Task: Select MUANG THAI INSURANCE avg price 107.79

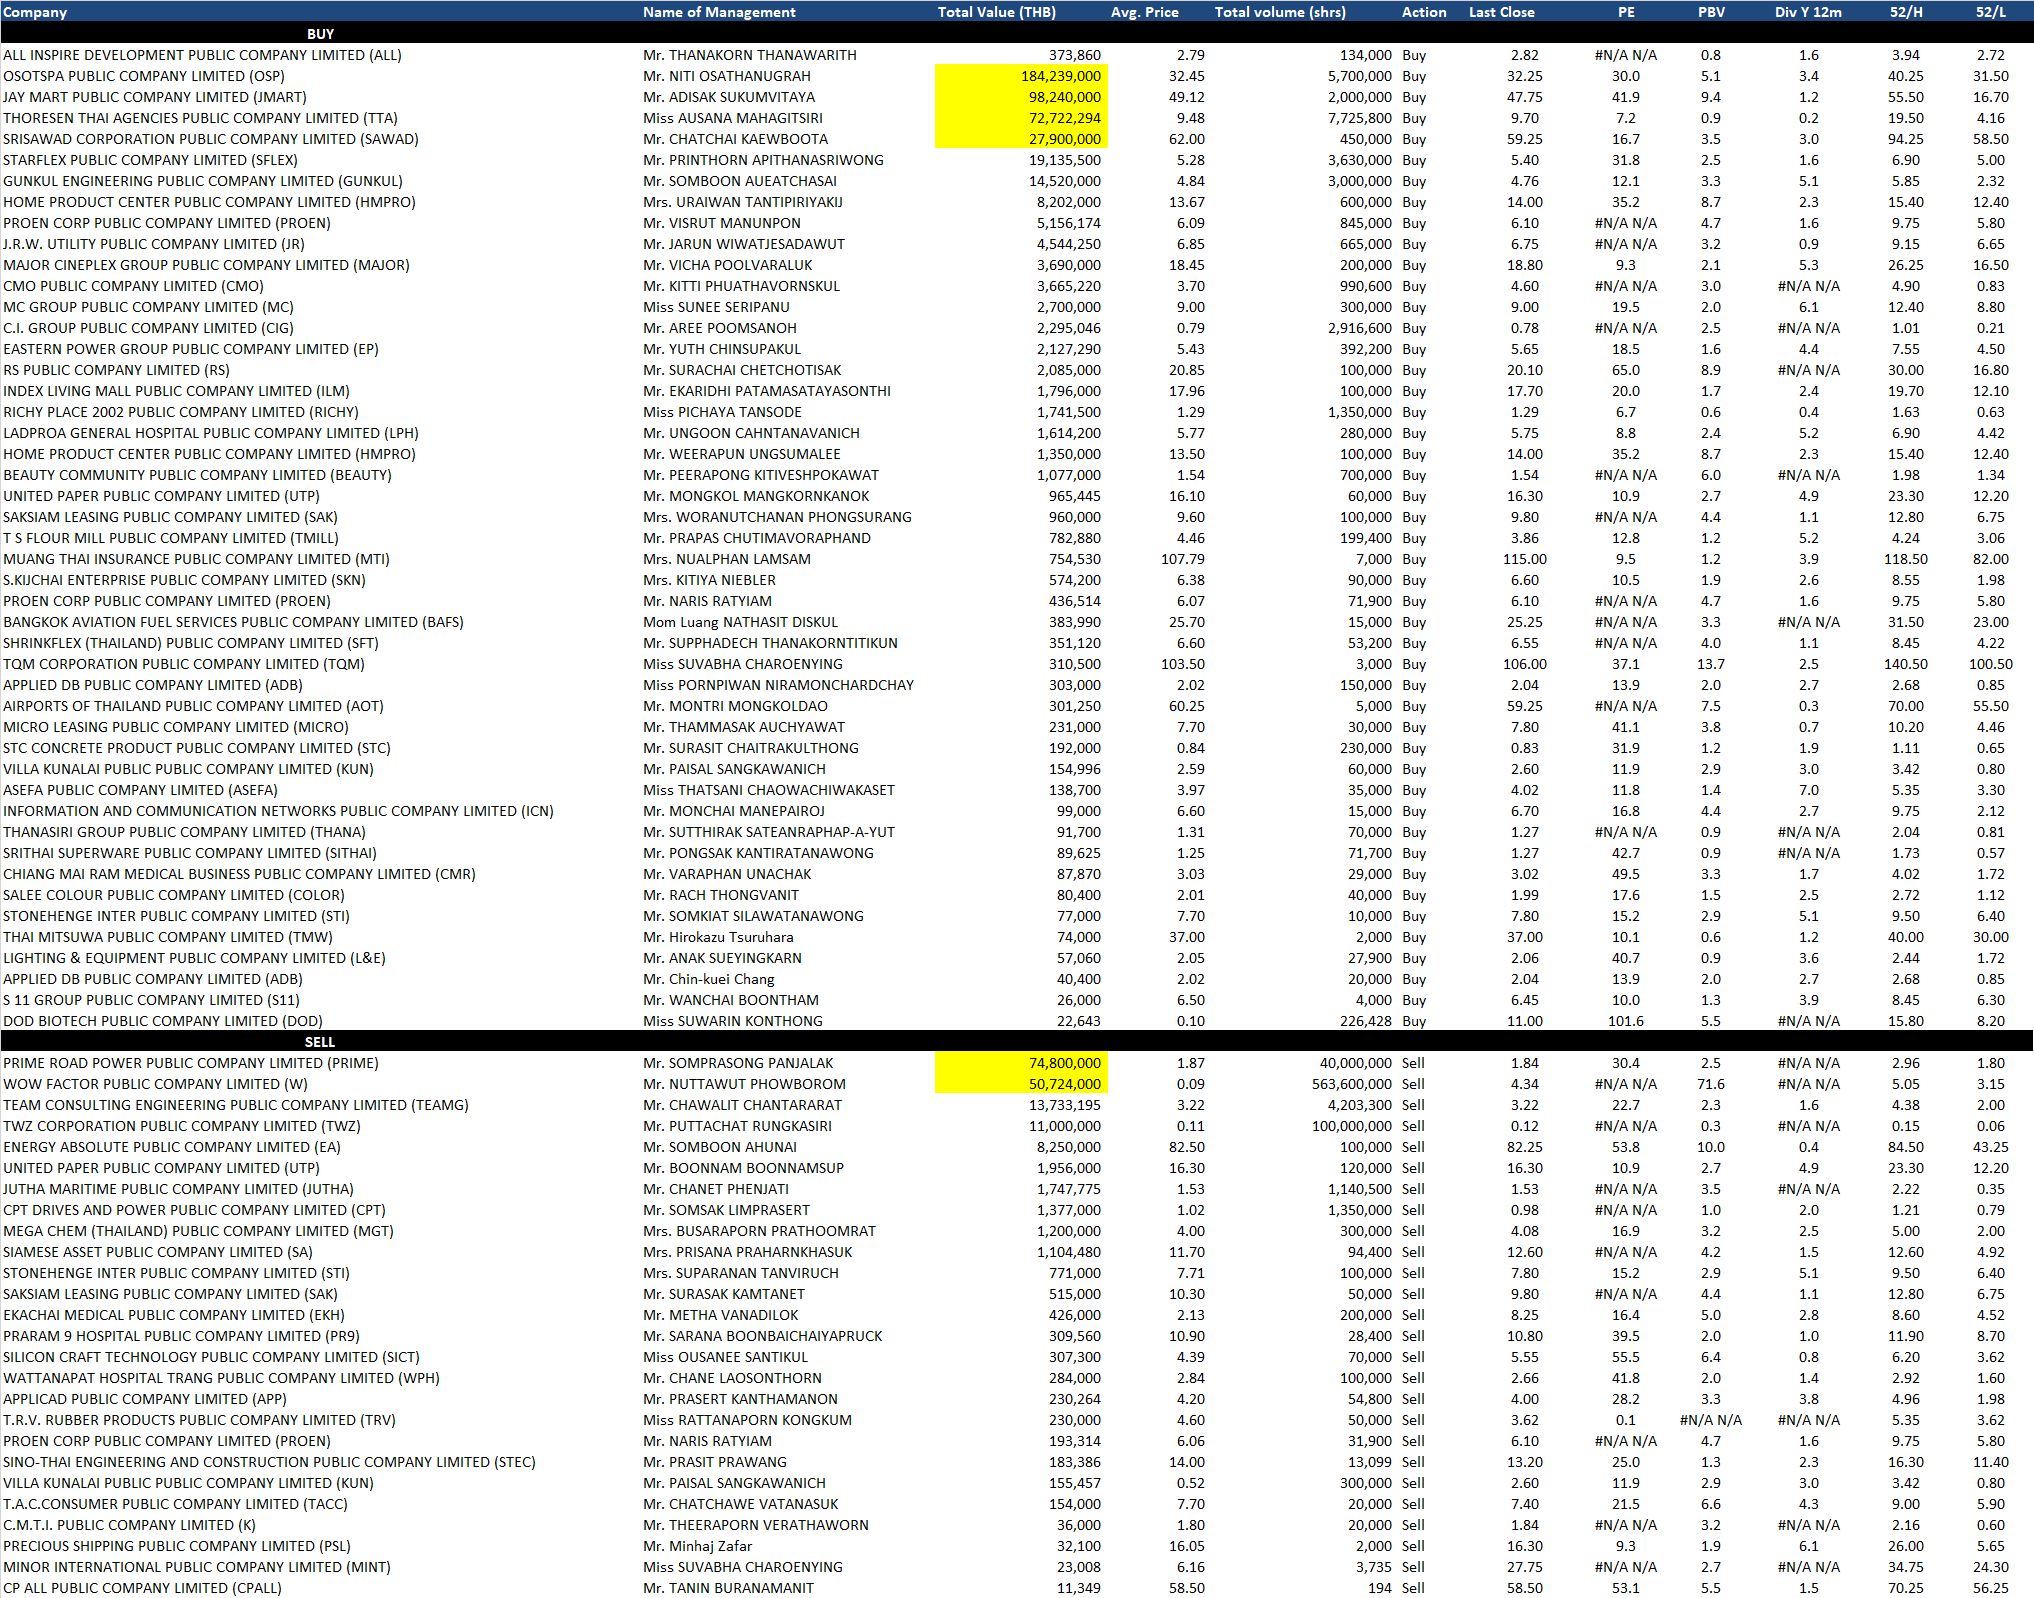Action: pos(1182,559)
